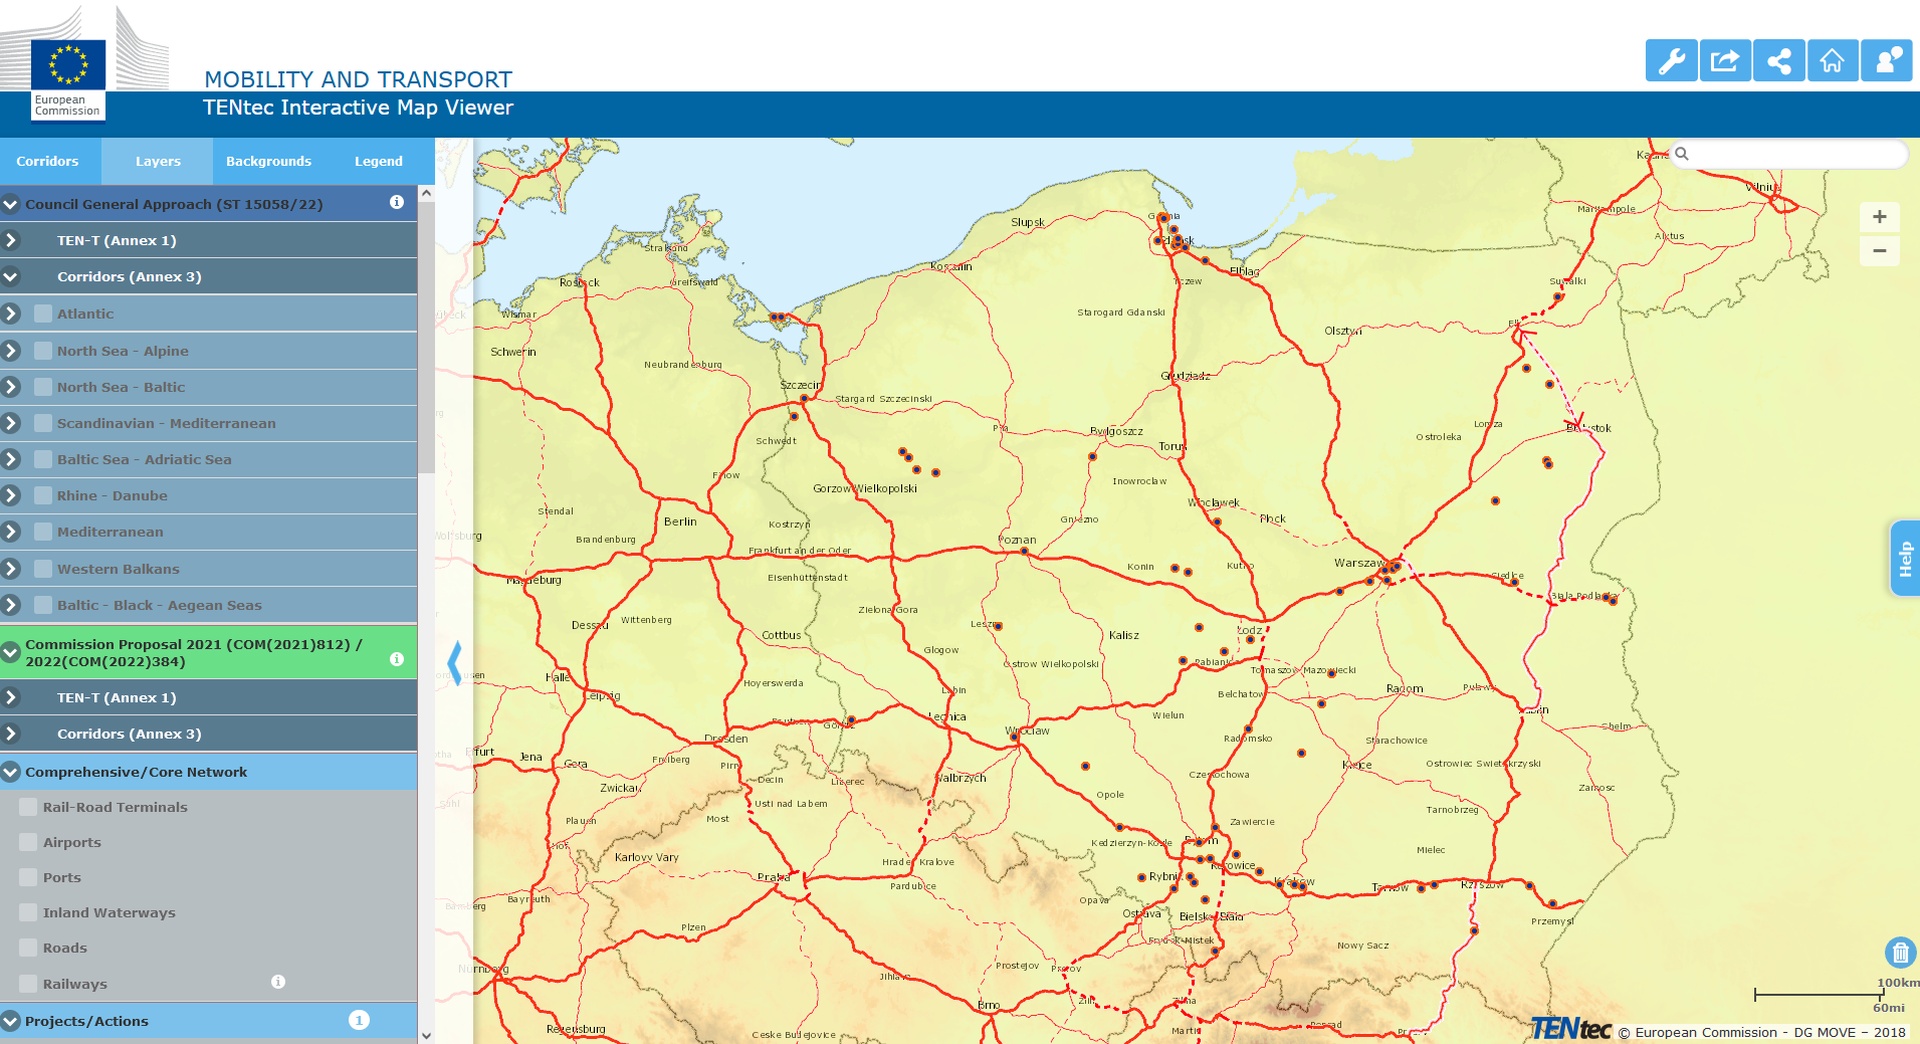Expand the Rhine - Danube arrow

[11, 495]
